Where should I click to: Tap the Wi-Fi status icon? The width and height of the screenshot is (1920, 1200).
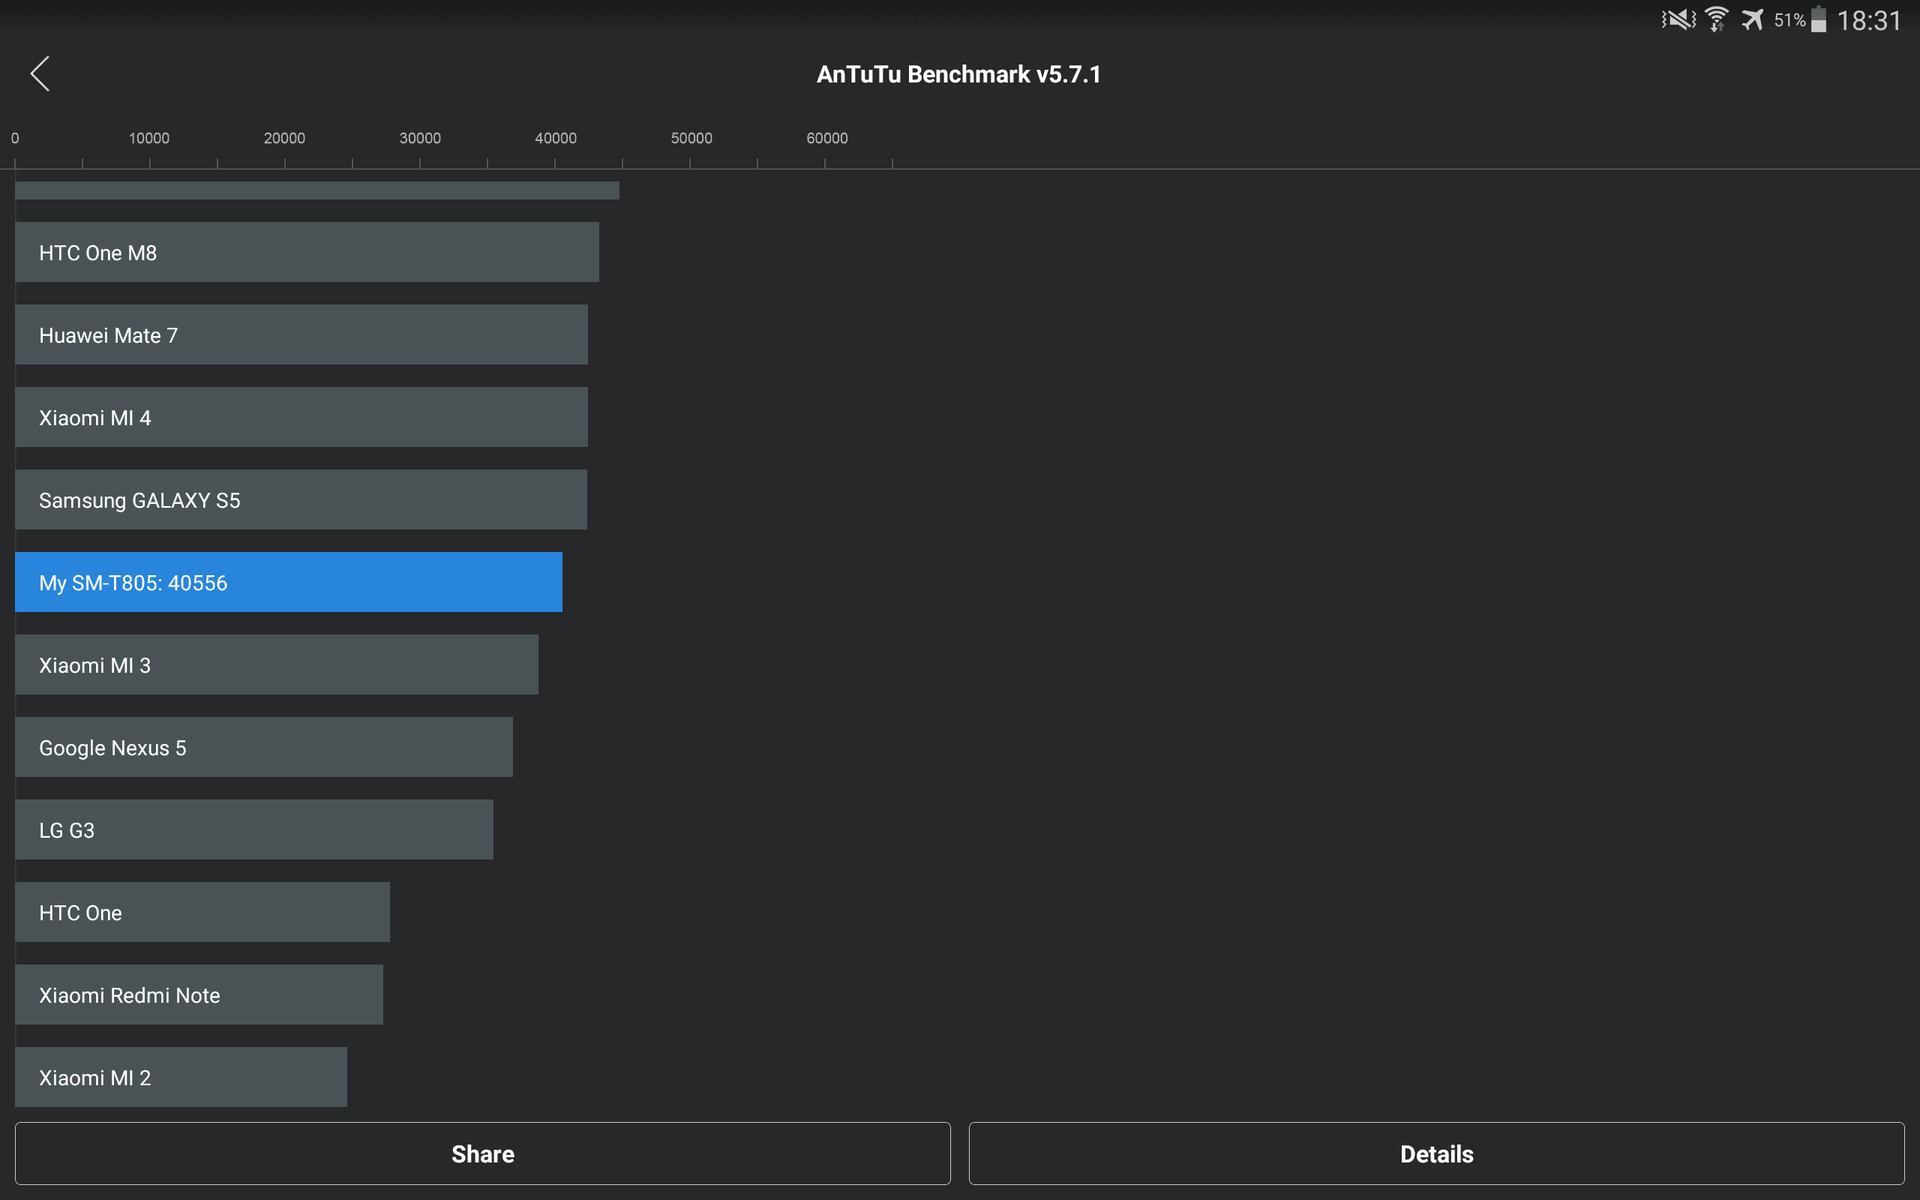(1717, 20)
